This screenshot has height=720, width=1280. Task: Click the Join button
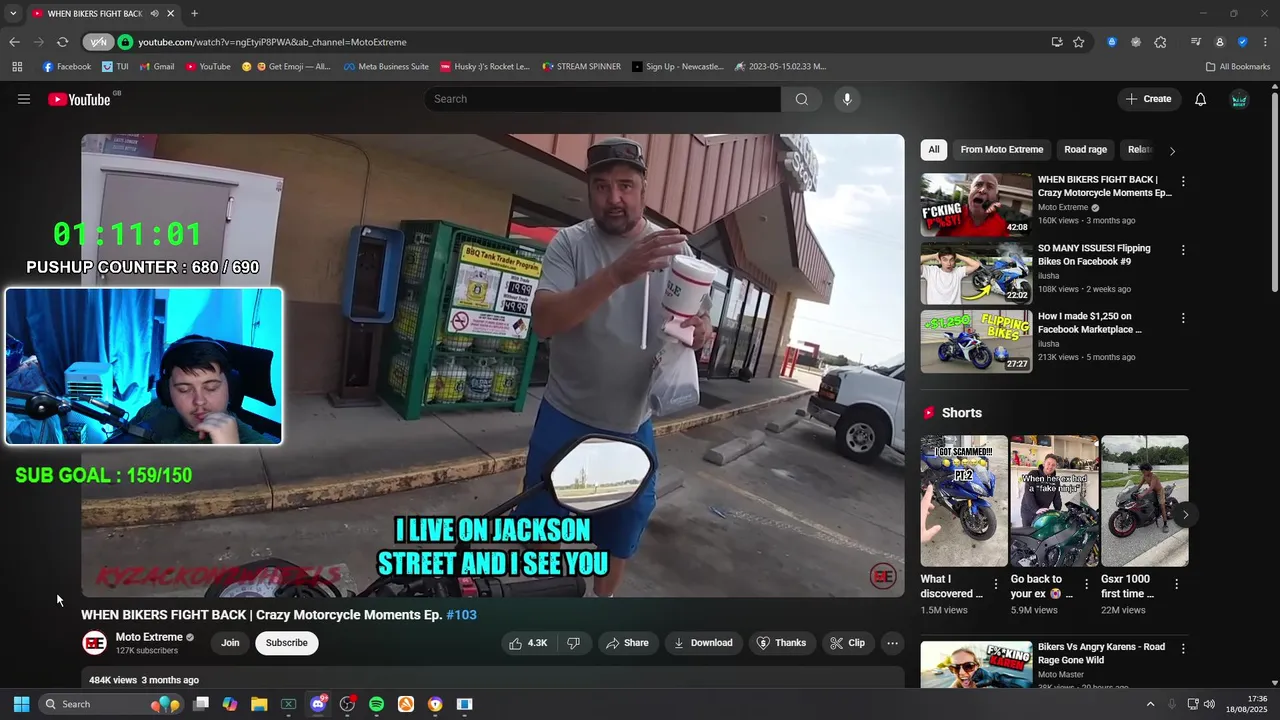pyautogui.click(x=230, y=643)
